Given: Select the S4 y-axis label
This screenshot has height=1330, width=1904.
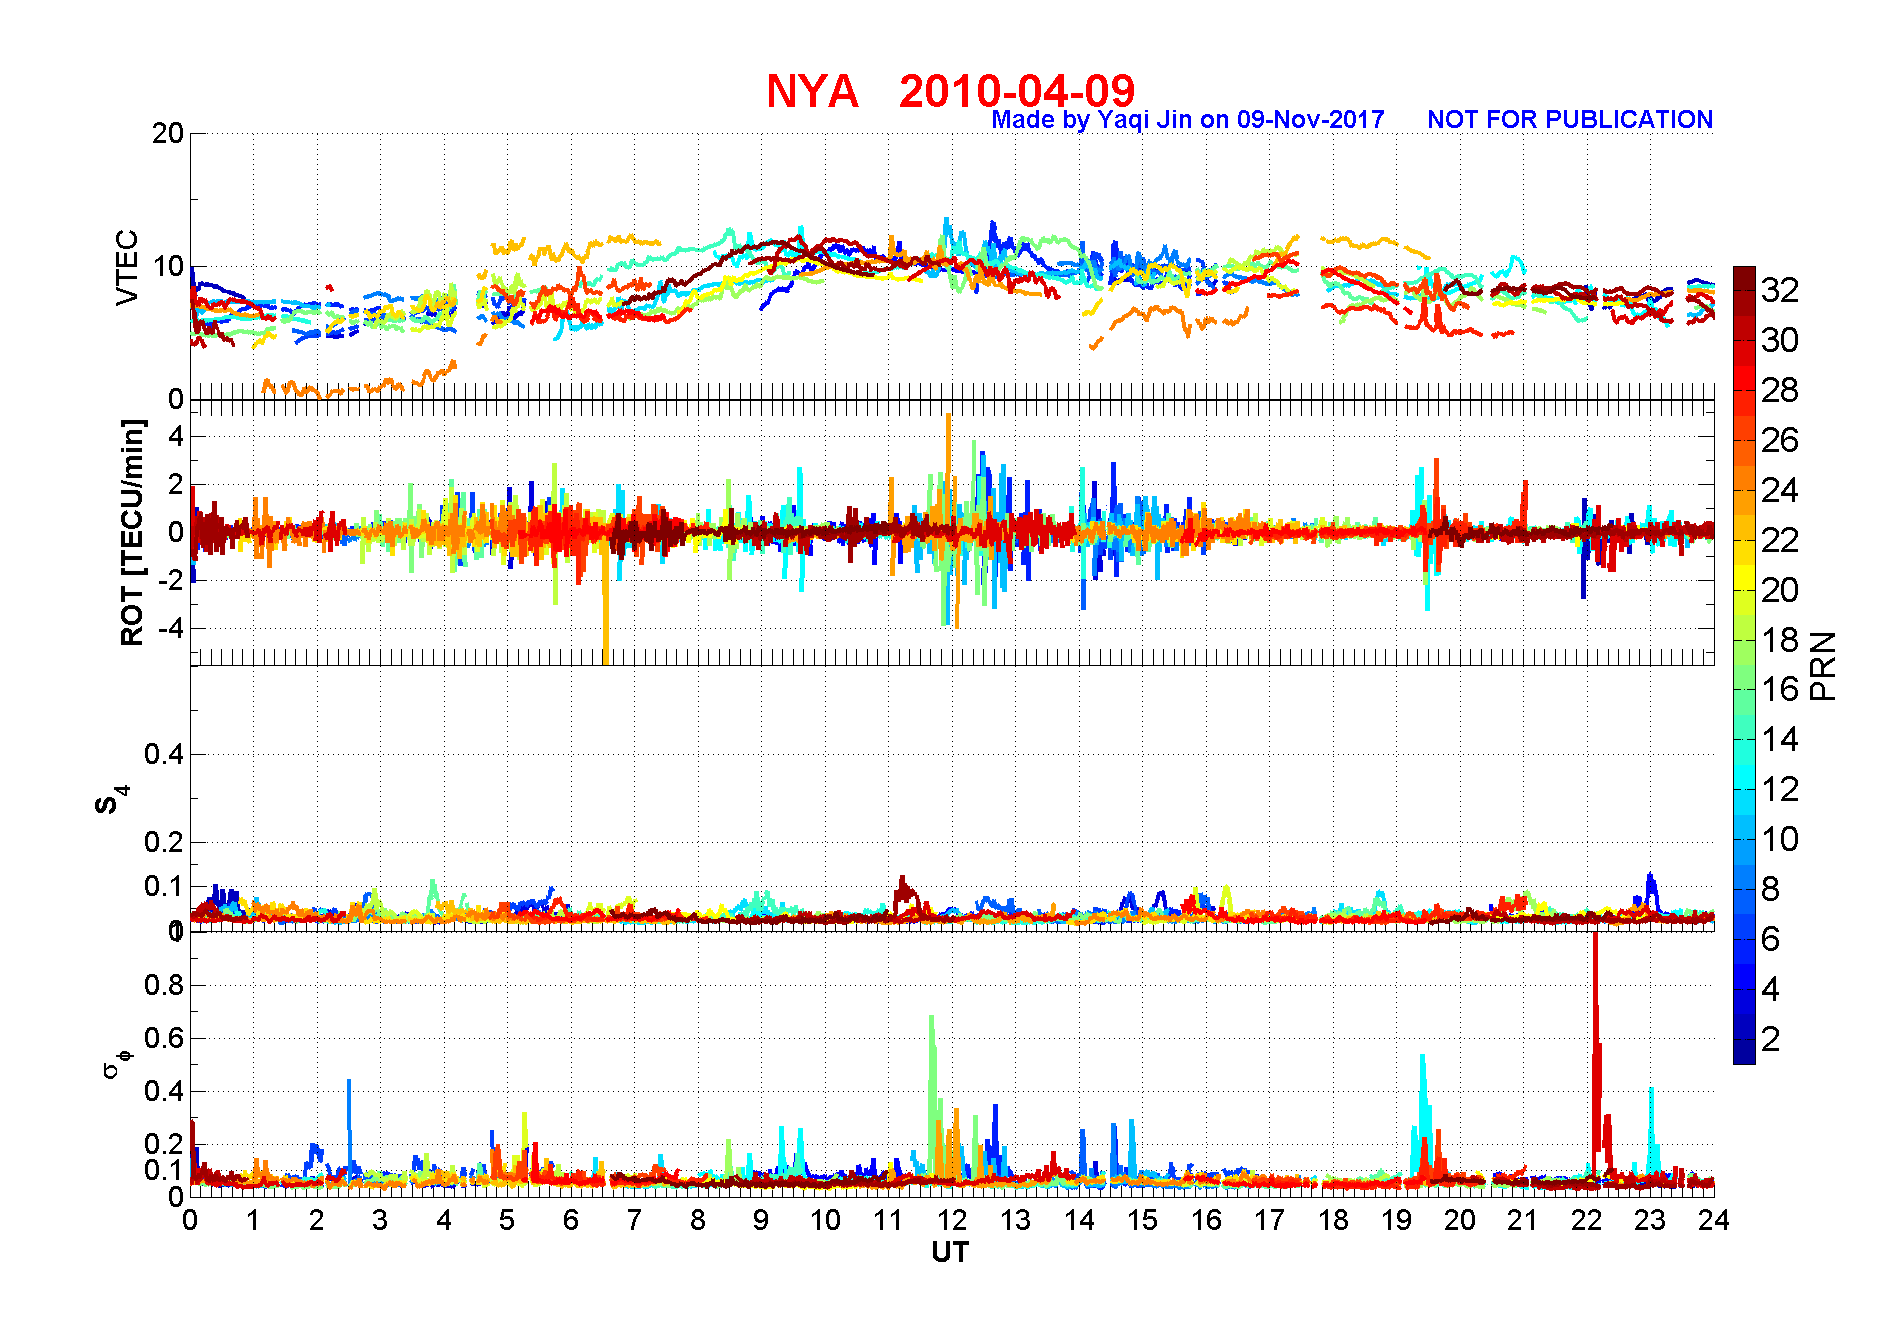Looking at the screenshot, I should coord(112,801).
